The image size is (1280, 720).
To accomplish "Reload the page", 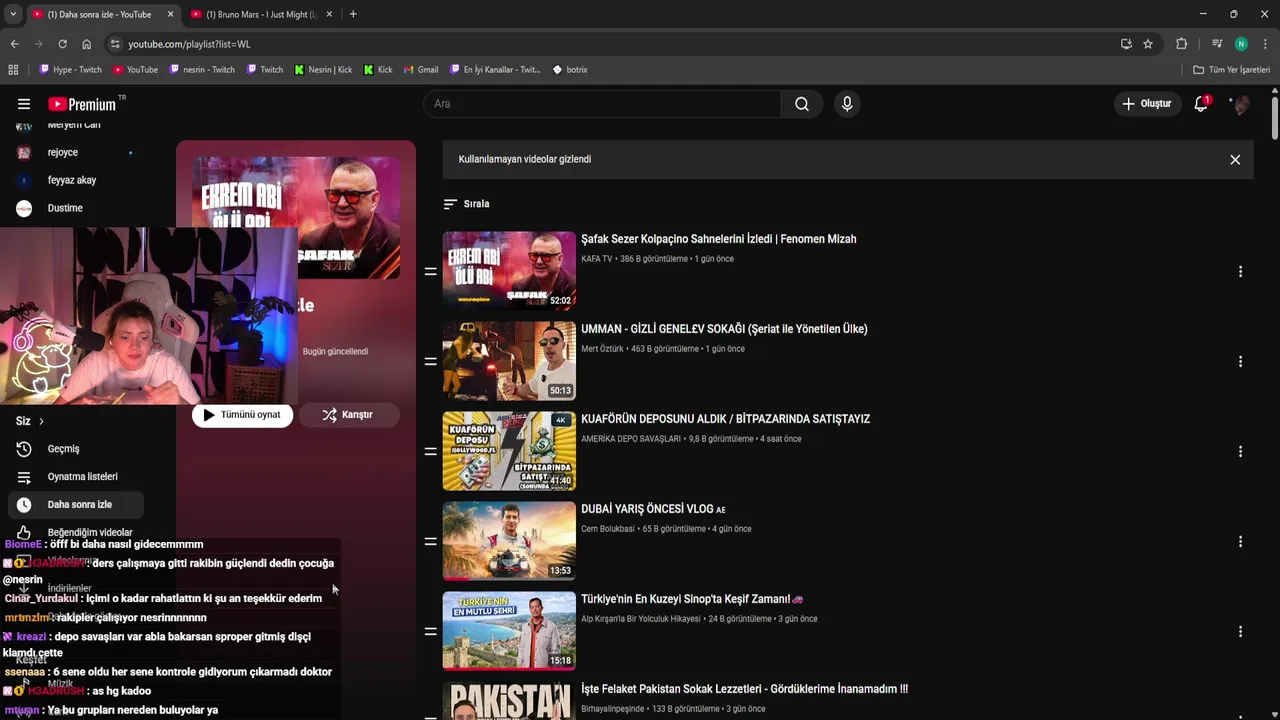I will tap(62, 44).
